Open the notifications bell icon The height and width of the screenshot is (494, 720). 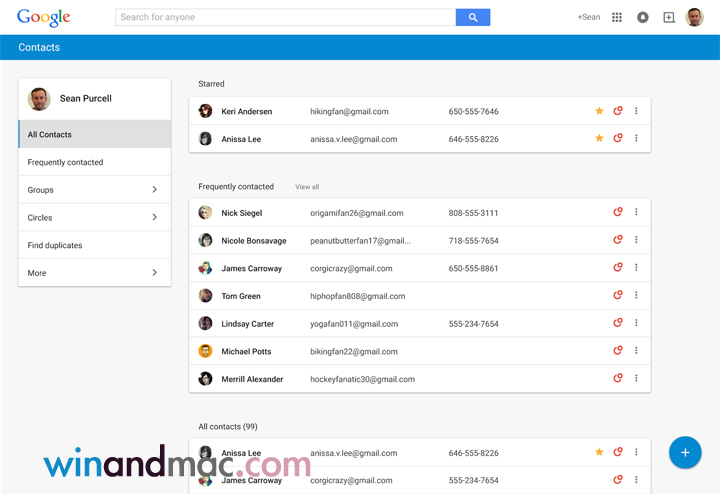click(x=643, y=17)
